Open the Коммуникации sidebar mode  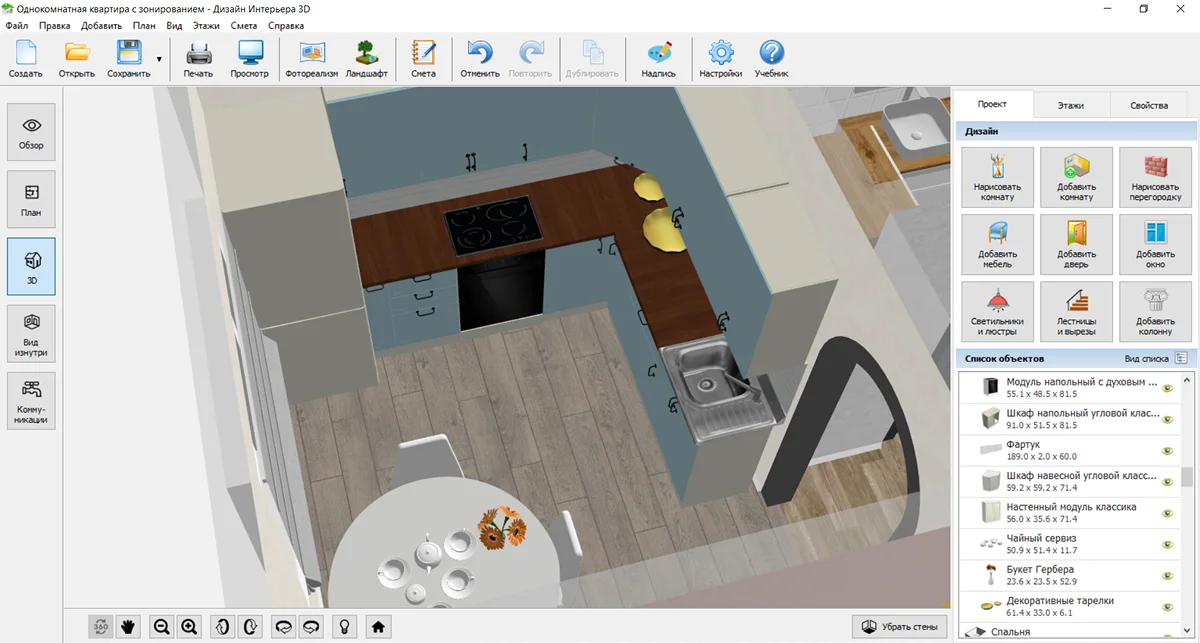pyautogui.click(x=31, y=401)
